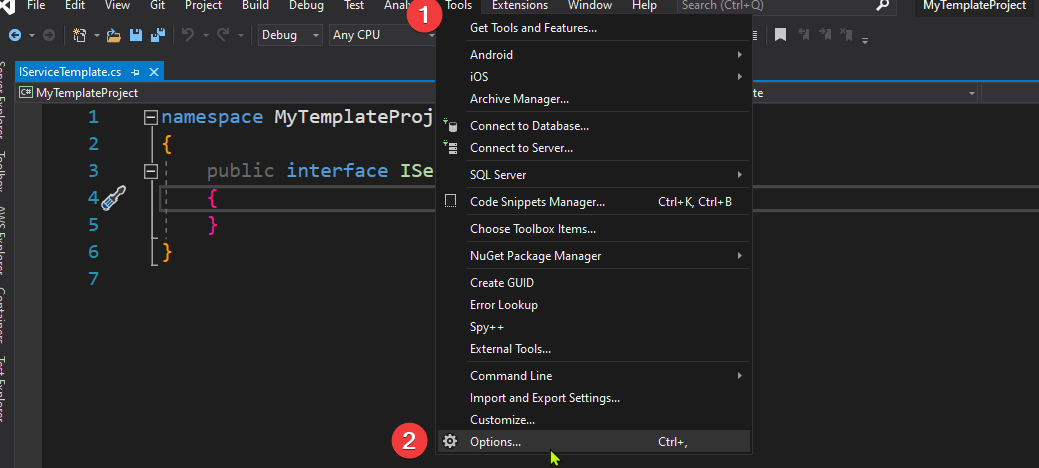Image resolution: width=1039 pixels, height=468 pixels.
Task: Click the Redo arrow icon
Action: pos(224,35)
